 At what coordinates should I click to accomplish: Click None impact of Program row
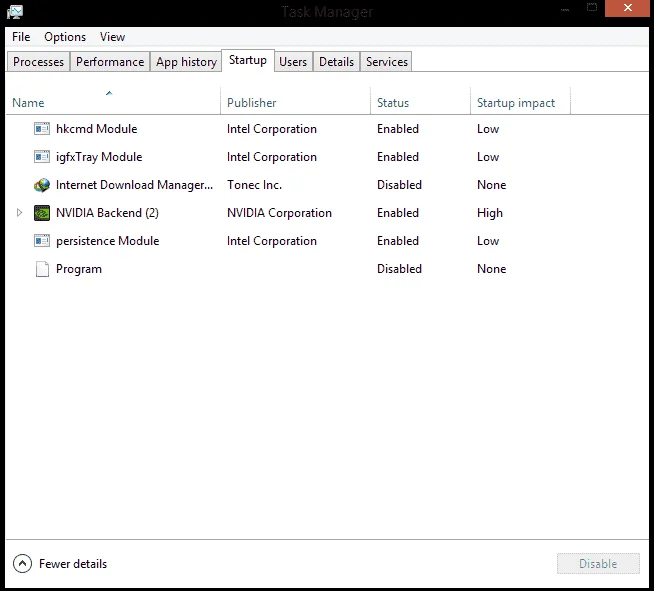tap(492, 269)
